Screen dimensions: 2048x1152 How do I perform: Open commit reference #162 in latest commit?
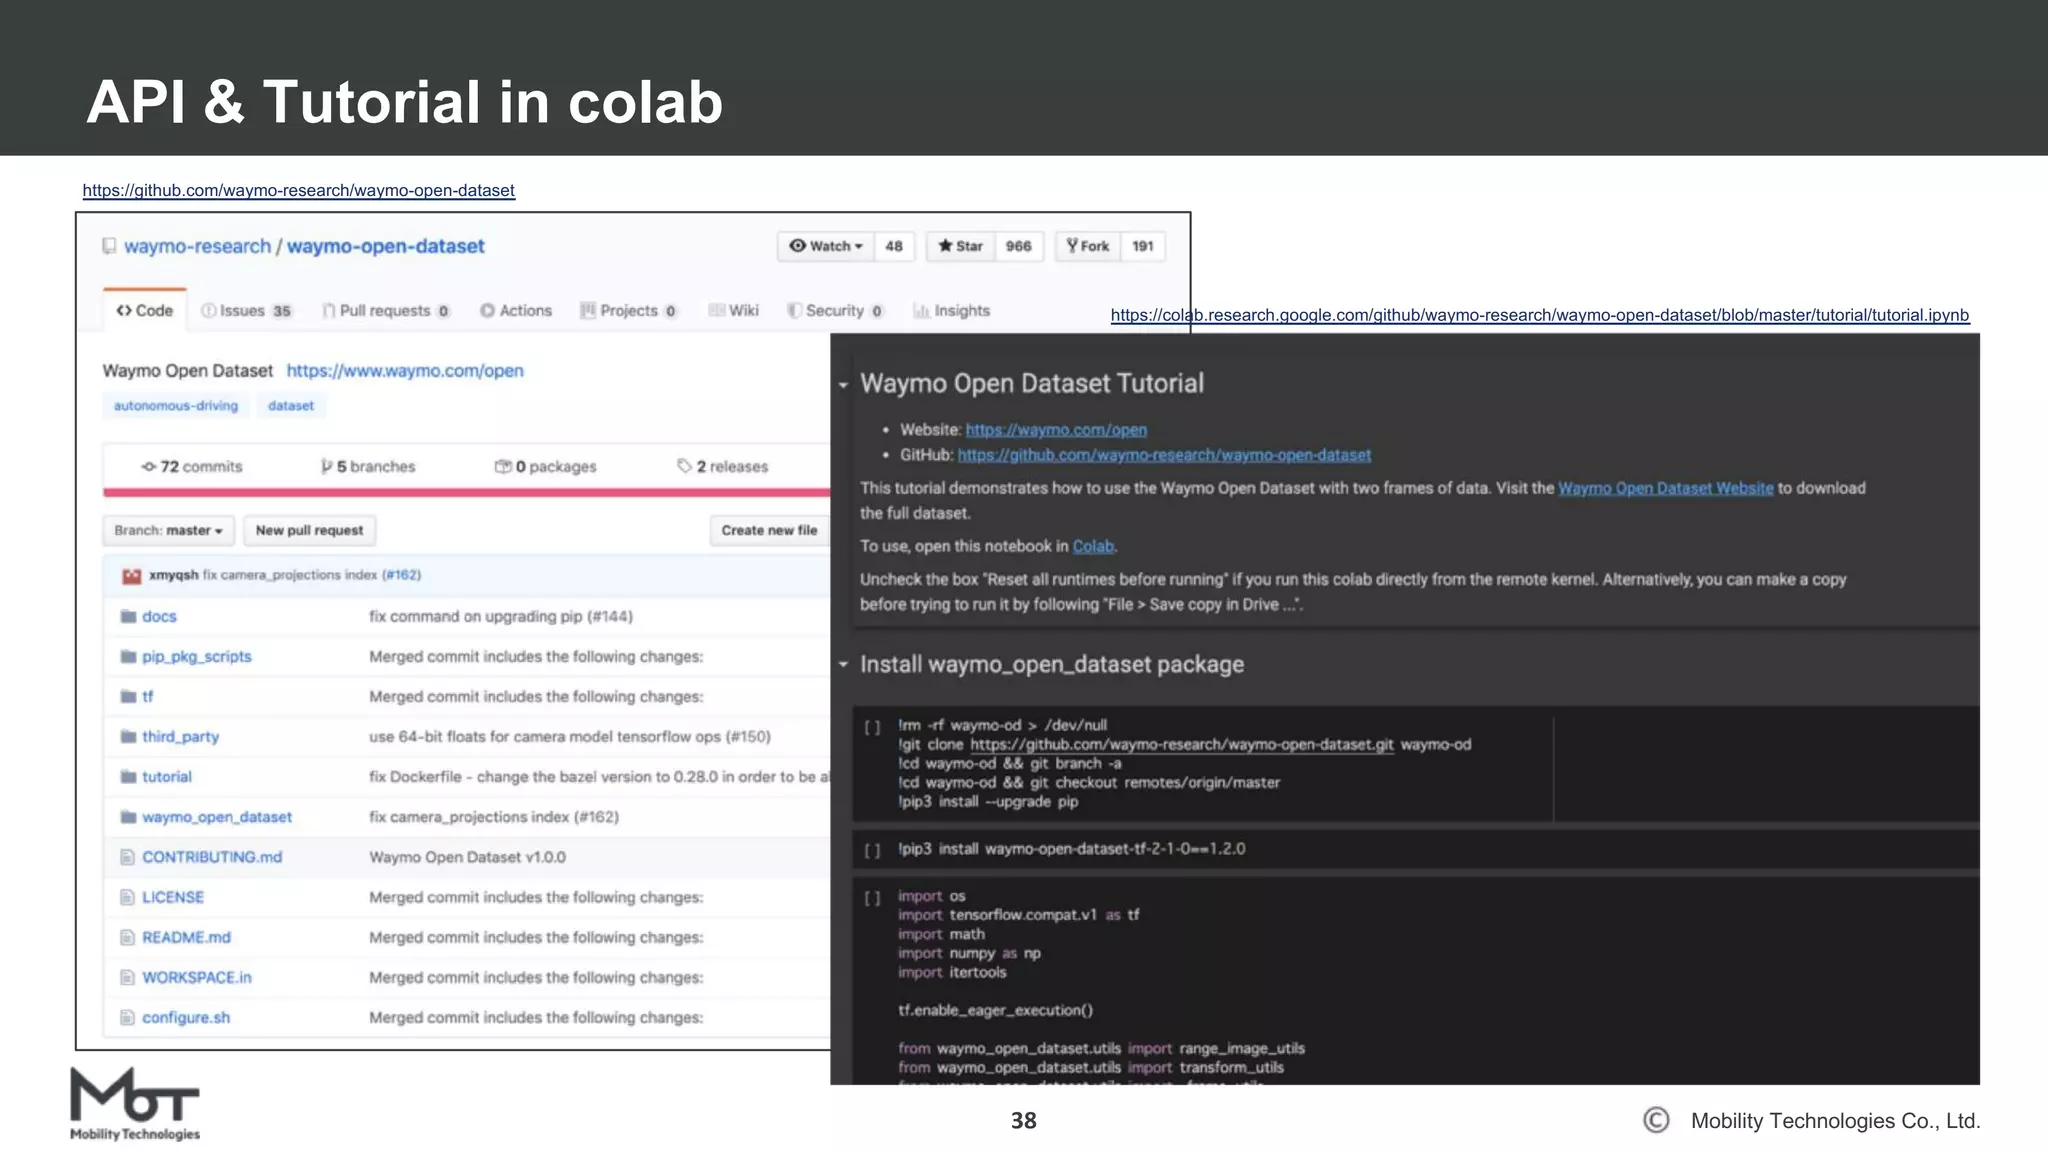(x=401, y=575)
